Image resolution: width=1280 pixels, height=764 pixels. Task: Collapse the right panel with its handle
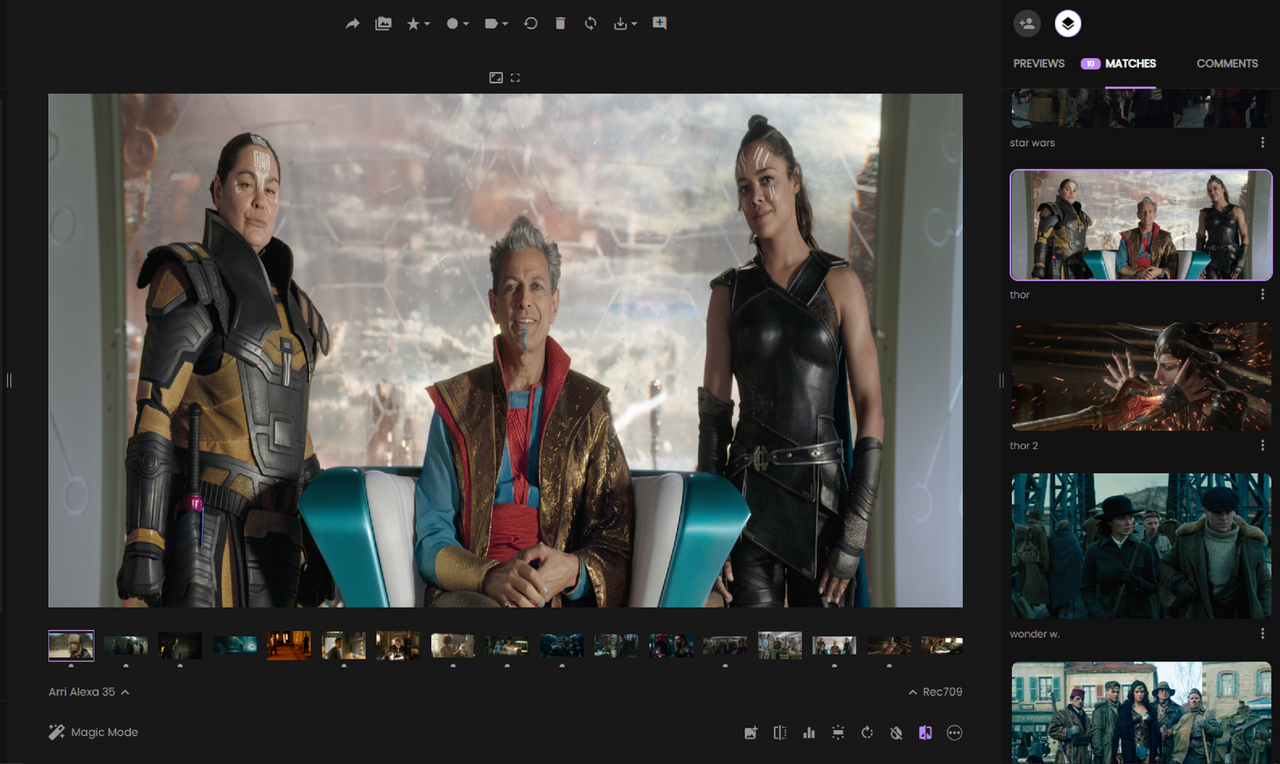[1000, 380]
